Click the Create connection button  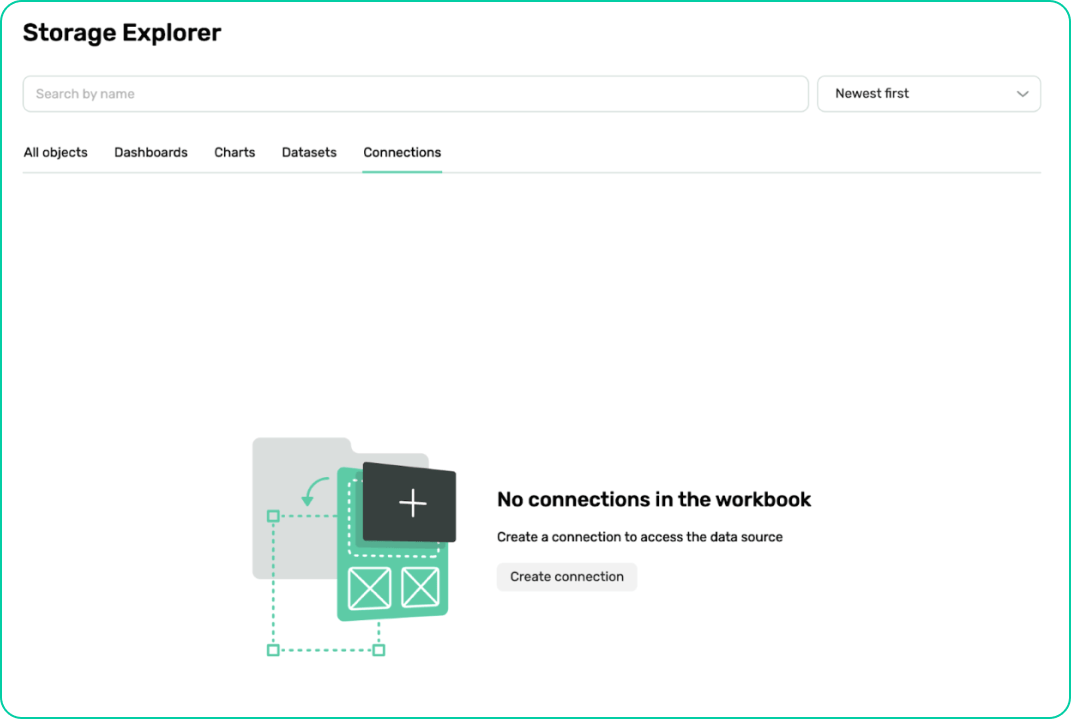[x=566, y=577]
